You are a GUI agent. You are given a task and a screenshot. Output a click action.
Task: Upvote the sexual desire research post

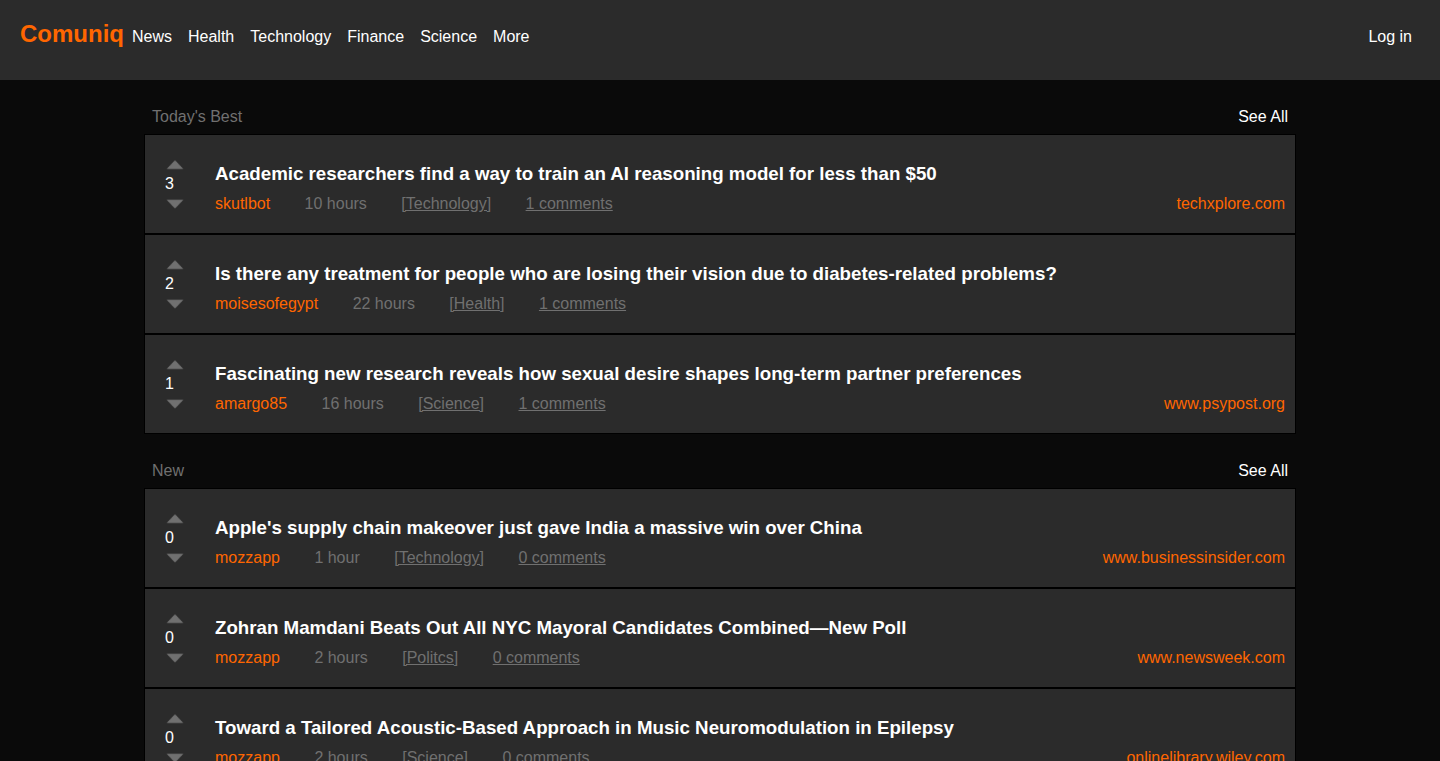[175, 365]
